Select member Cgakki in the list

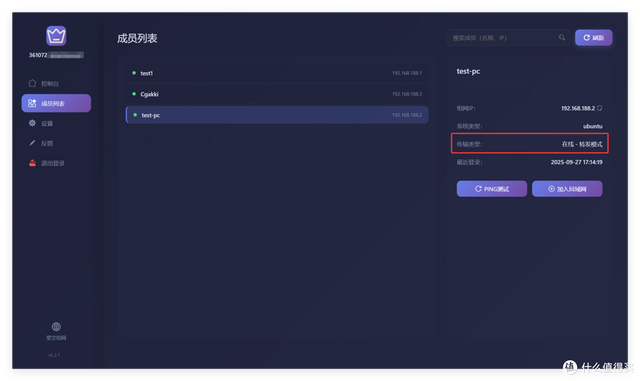pyautogui.click(x=277, y=94)
